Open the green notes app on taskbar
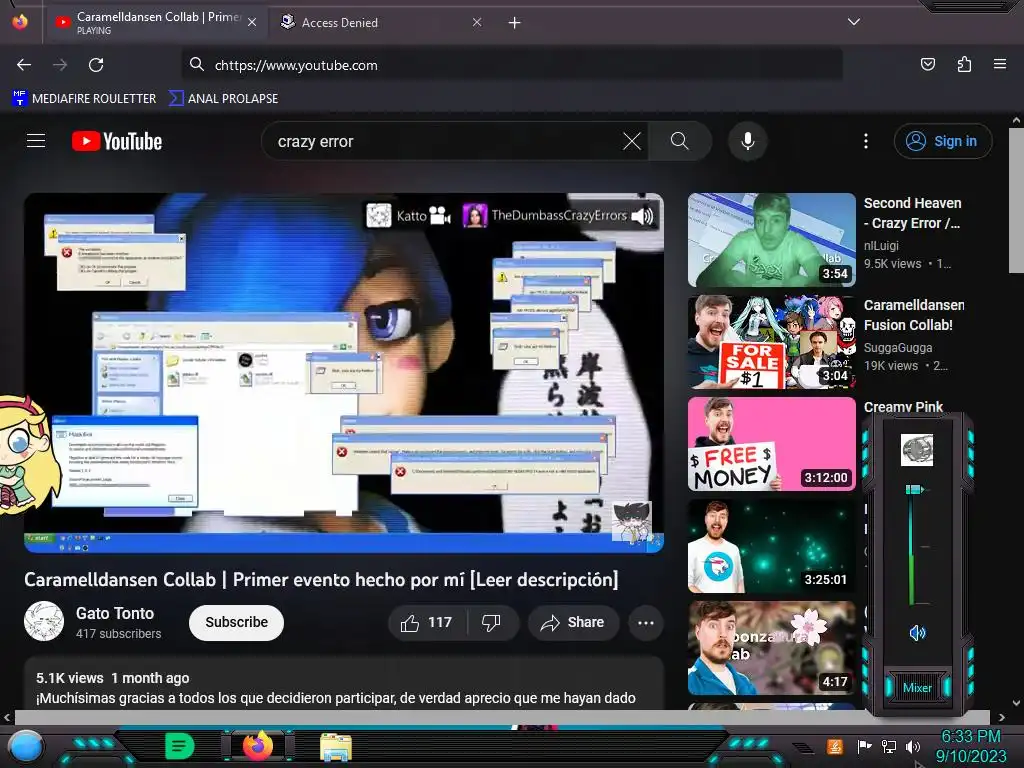 [179, 746]
